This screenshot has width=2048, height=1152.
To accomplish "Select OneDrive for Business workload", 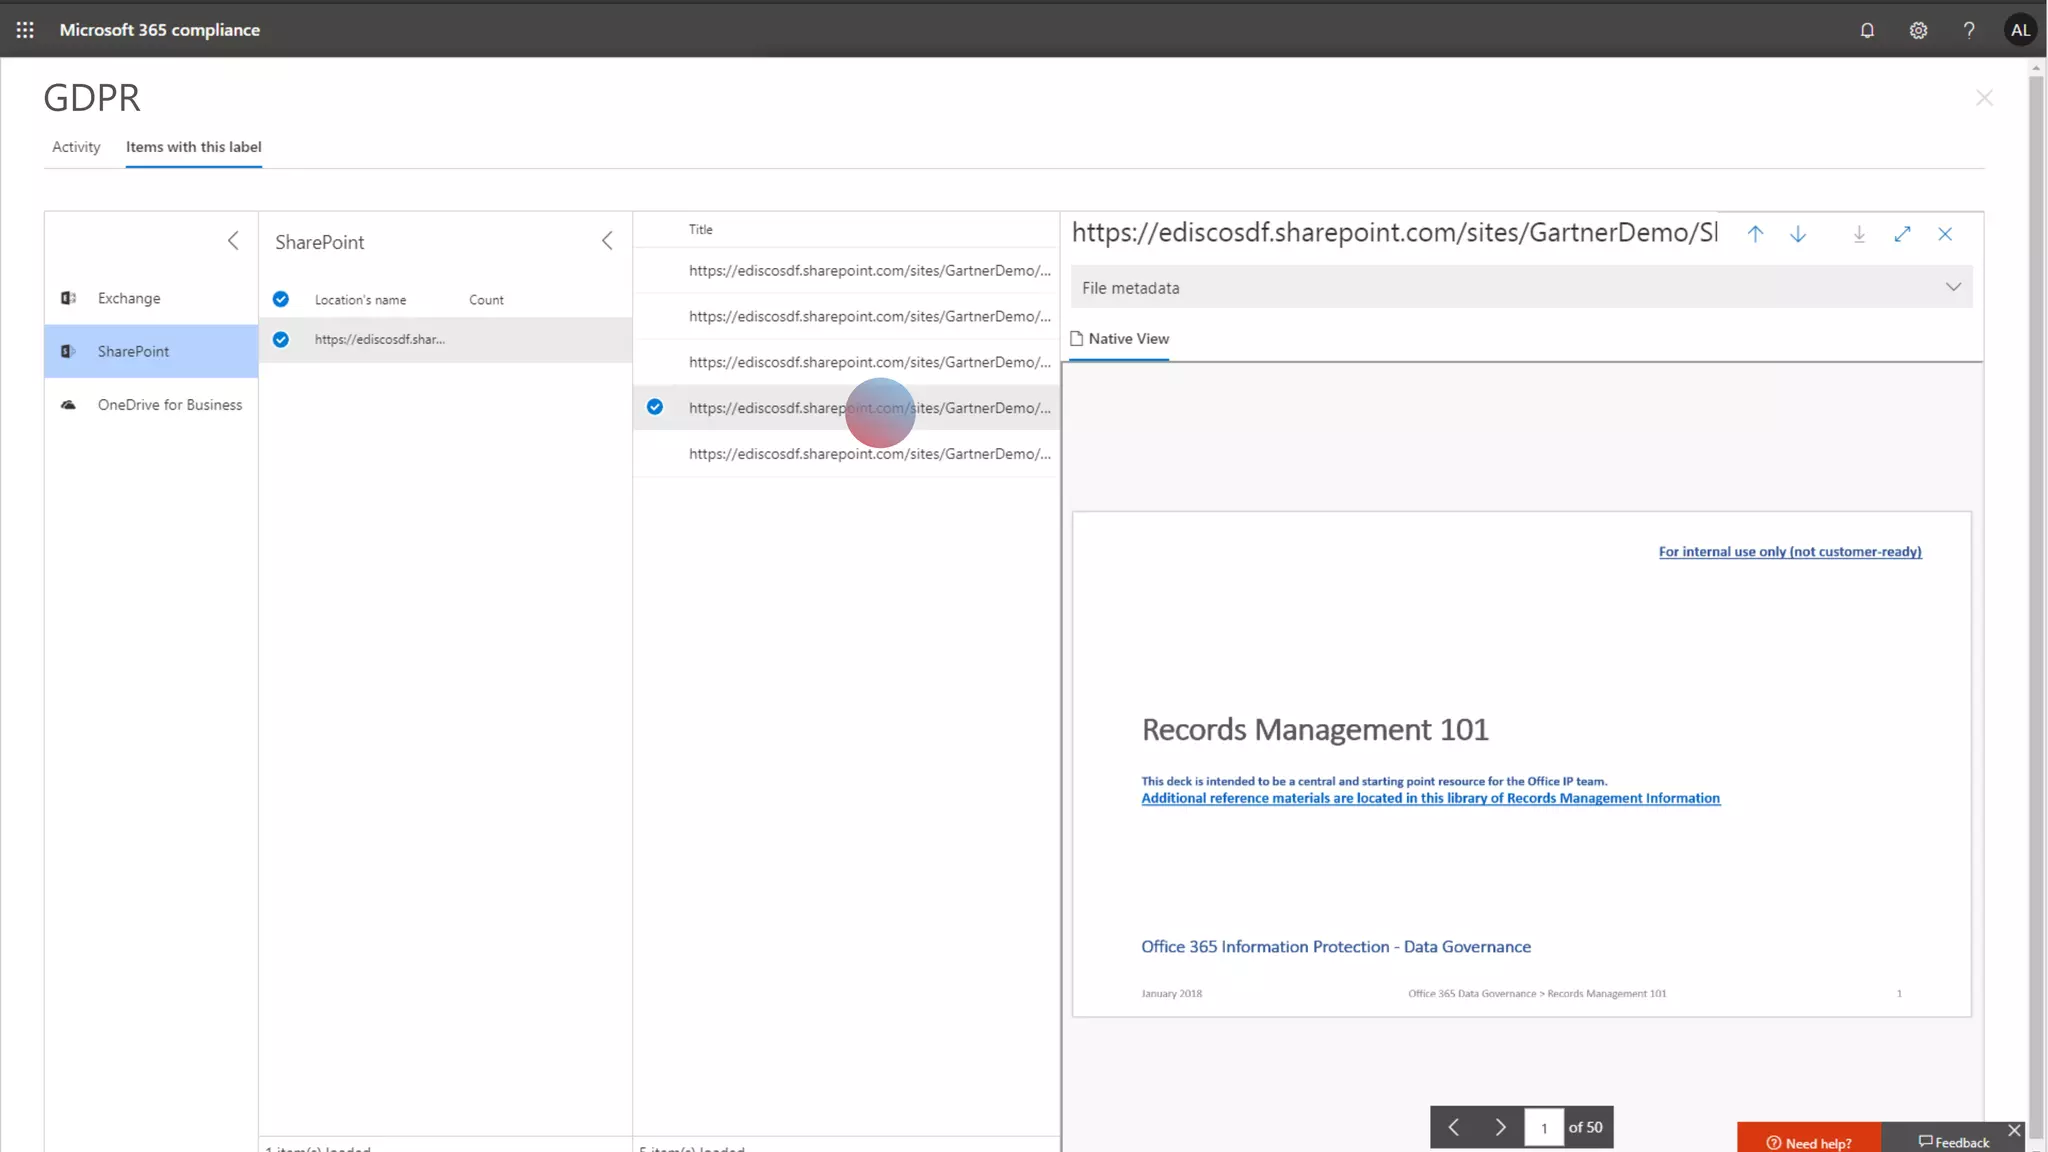I will [169, 405].
